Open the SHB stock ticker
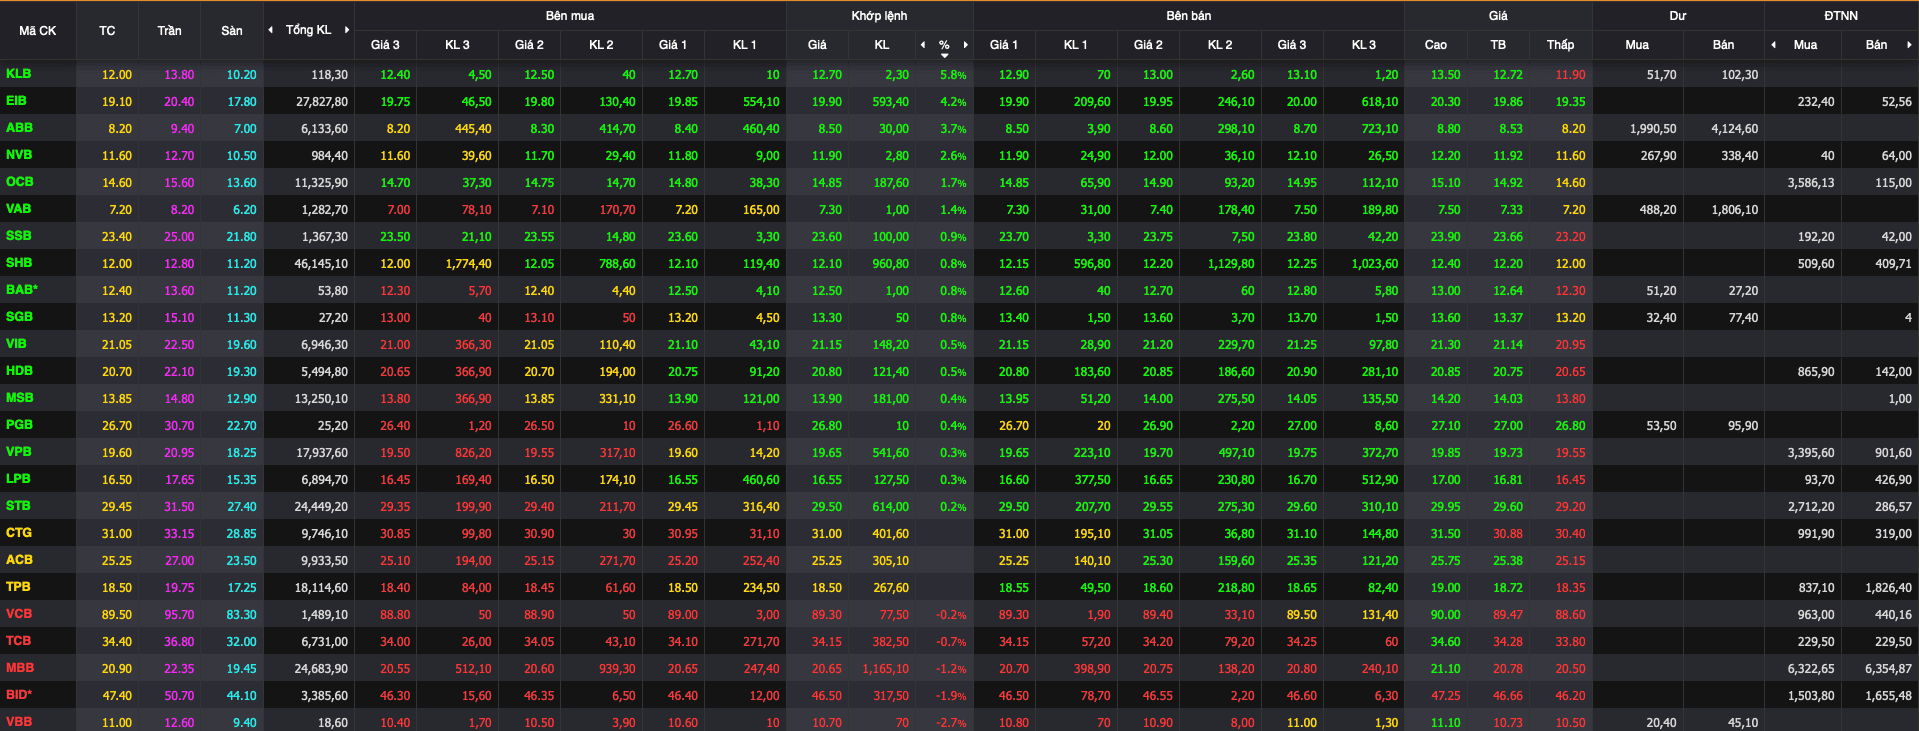 click(x=19, y=263)
